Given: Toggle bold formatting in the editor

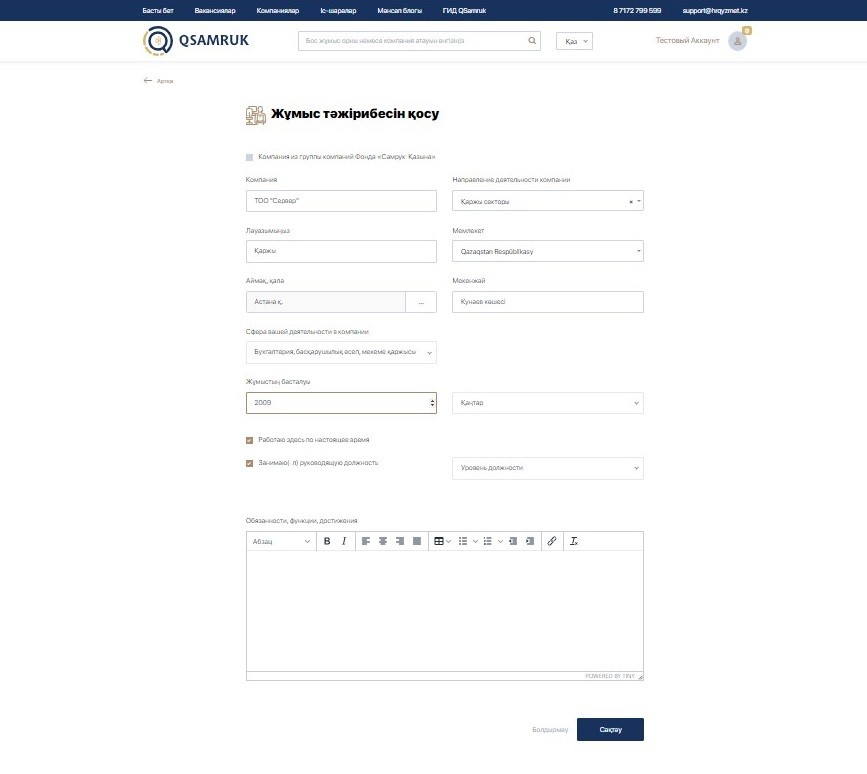Looking at the screenshot, I should point(327,541).
